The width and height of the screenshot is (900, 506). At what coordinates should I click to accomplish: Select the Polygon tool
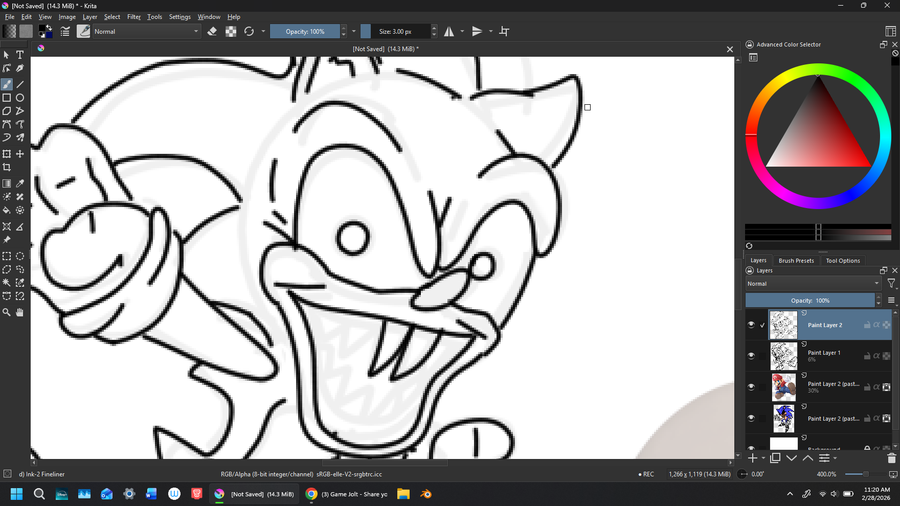[6, 111]
